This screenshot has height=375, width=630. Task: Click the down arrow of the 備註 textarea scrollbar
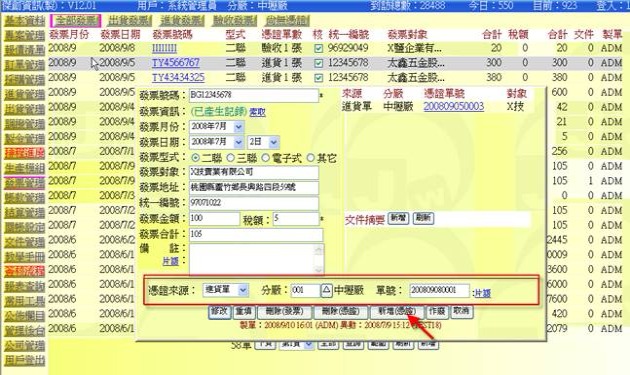tap(318, 269)
